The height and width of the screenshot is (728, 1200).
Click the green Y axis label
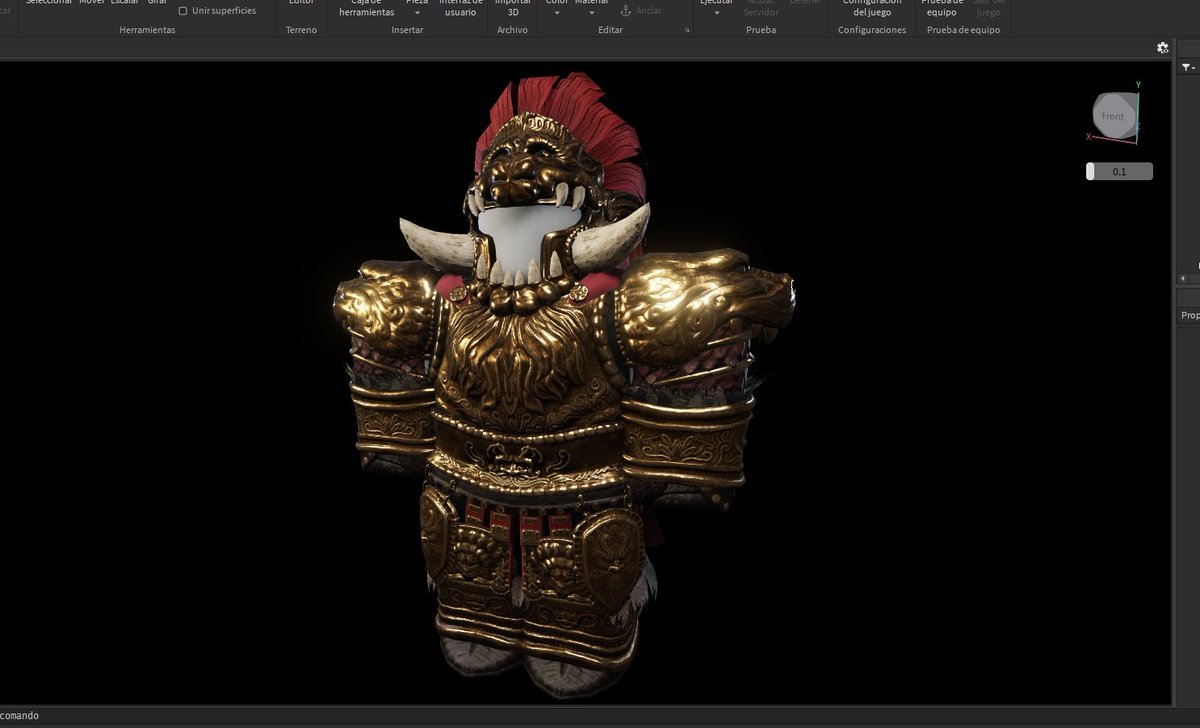pos(1138,85)
